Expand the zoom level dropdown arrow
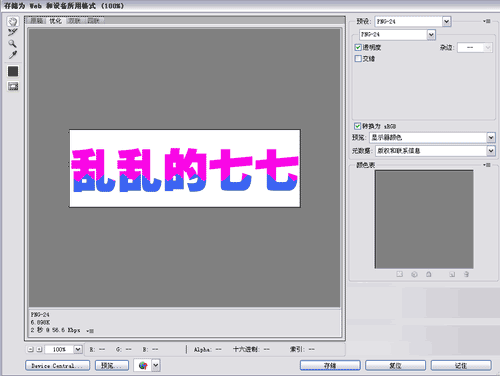 [78, 349]
